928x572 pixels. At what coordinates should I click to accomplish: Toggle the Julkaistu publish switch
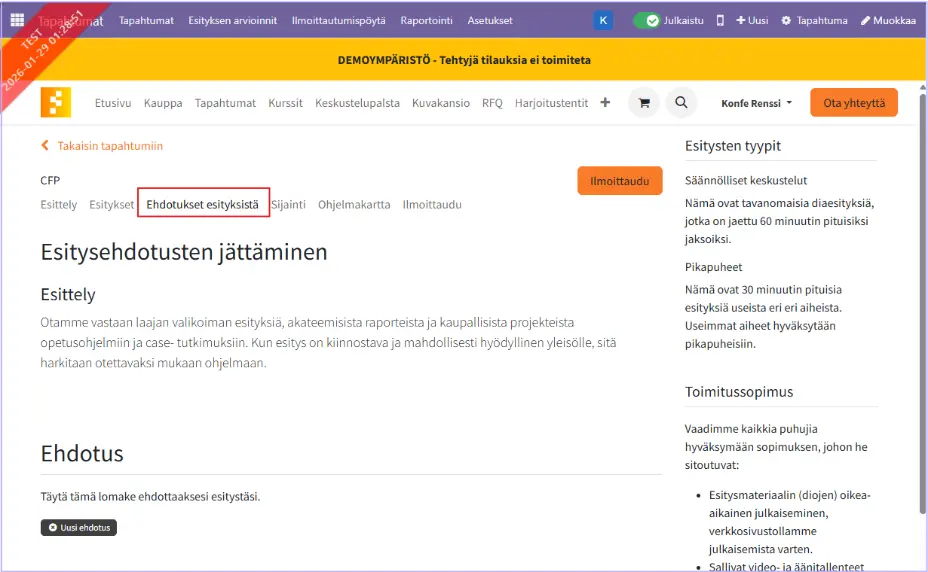pos(647,20)
